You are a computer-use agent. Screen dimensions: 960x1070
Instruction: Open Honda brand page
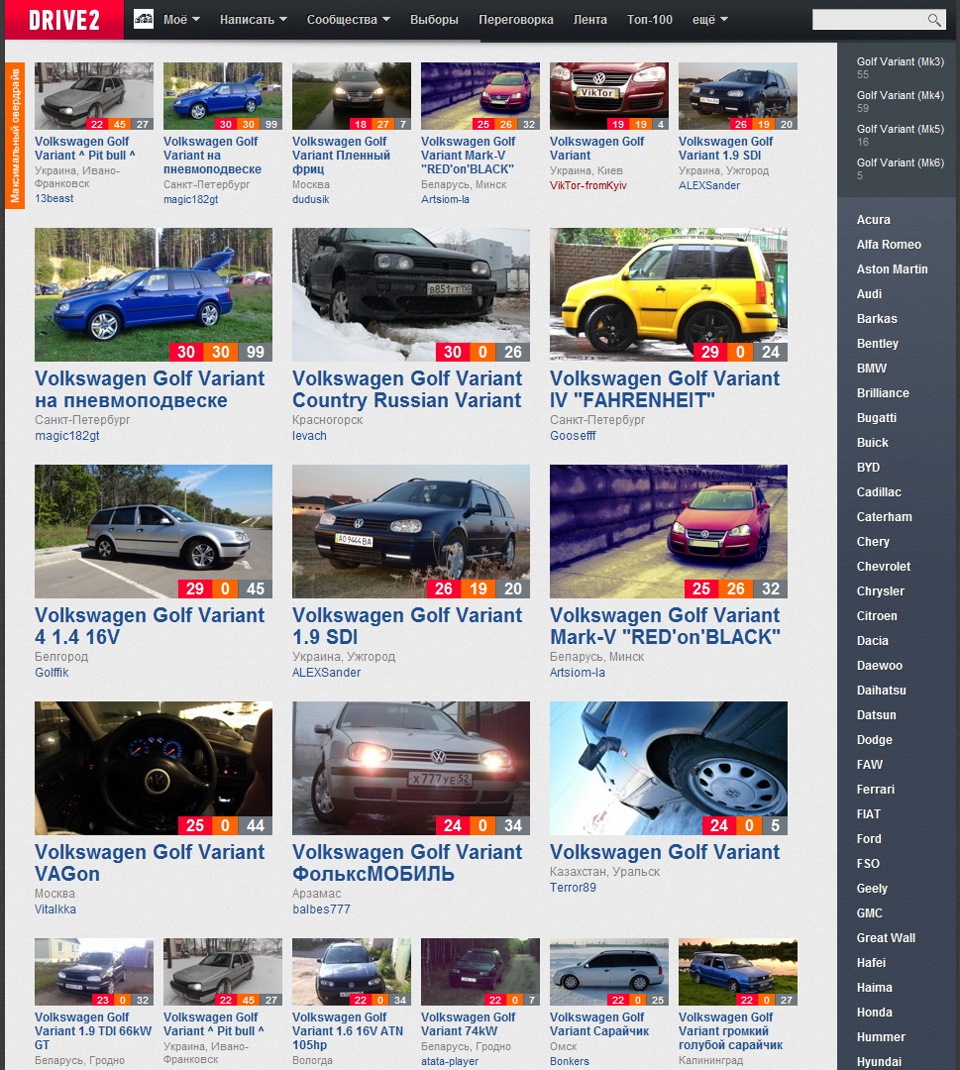[x=874, y=1012]
